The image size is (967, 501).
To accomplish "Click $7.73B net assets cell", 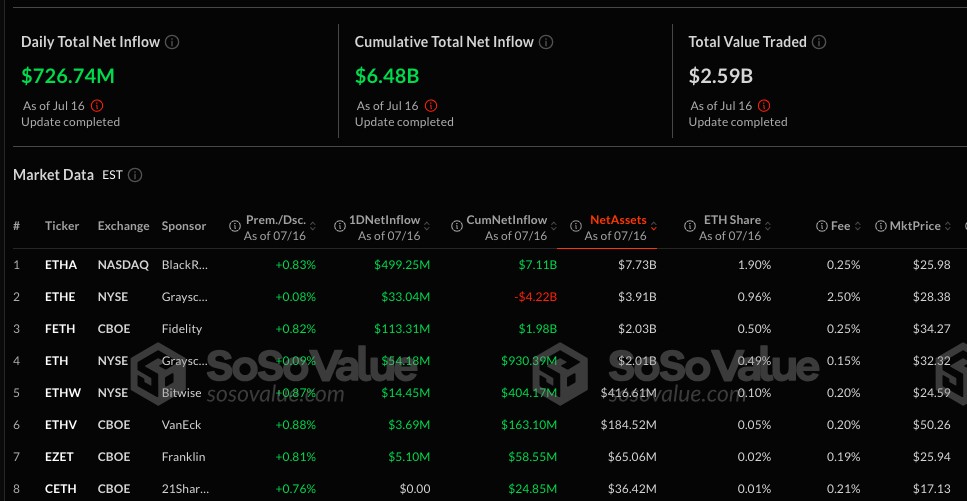I will (638, 265).
